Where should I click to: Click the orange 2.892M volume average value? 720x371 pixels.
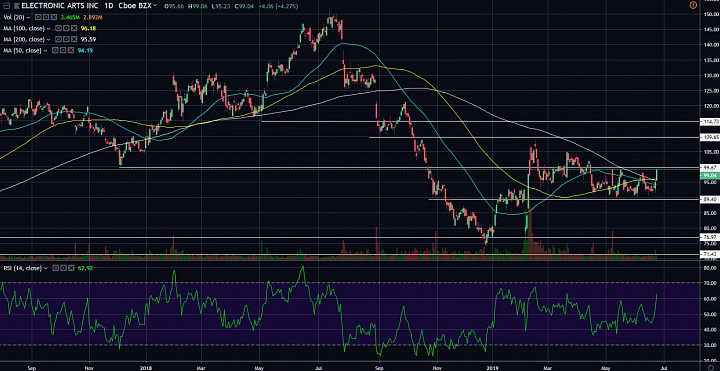click(x=93, y=17)
